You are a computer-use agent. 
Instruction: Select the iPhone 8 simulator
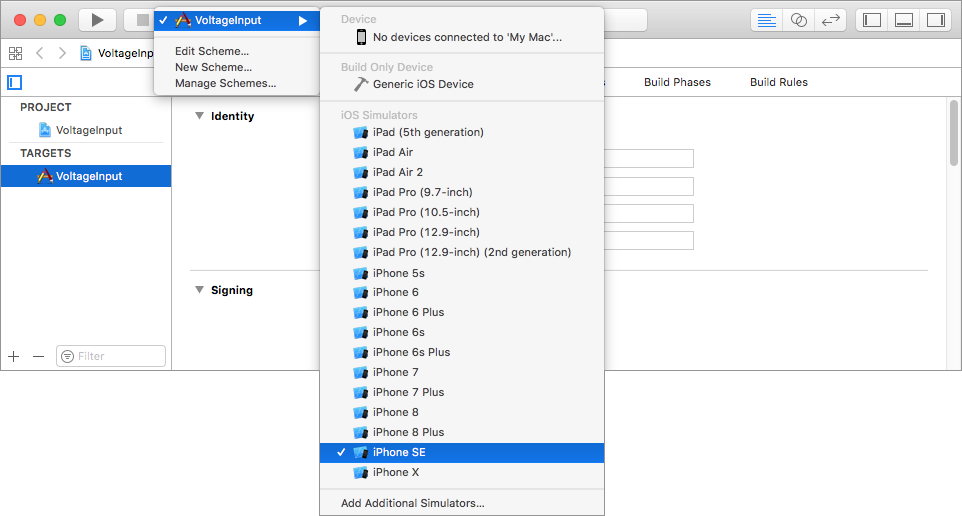462,412
